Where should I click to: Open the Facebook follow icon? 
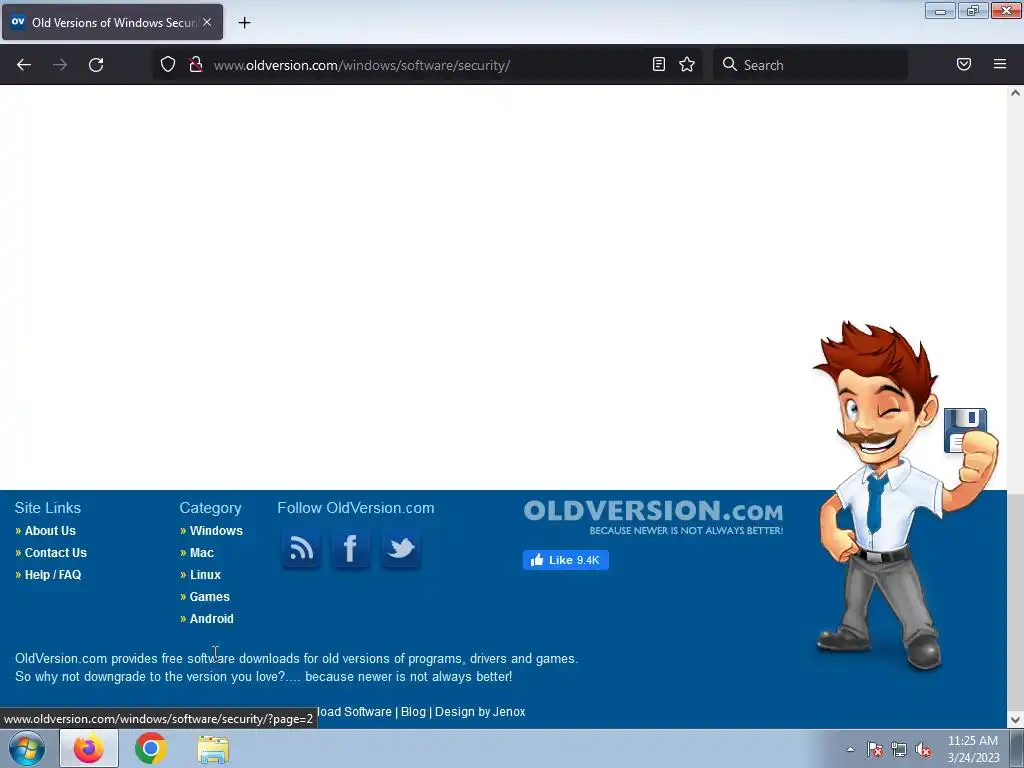[x=351, y=548]
